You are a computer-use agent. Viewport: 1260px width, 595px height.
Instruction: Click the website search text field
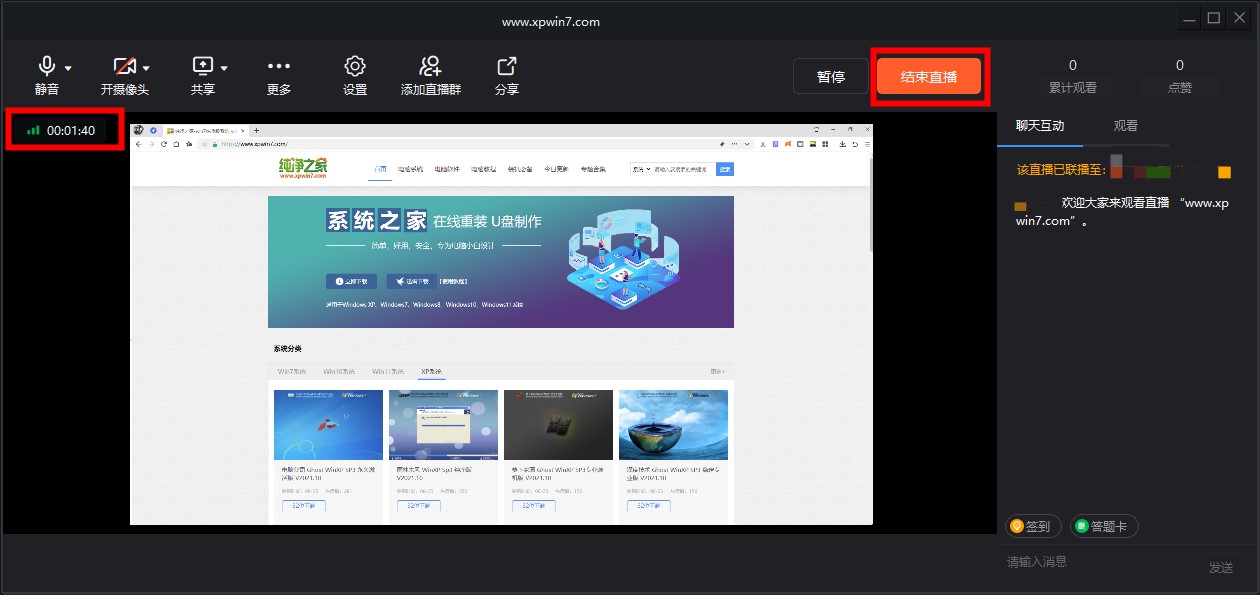[x=684, y=169]
